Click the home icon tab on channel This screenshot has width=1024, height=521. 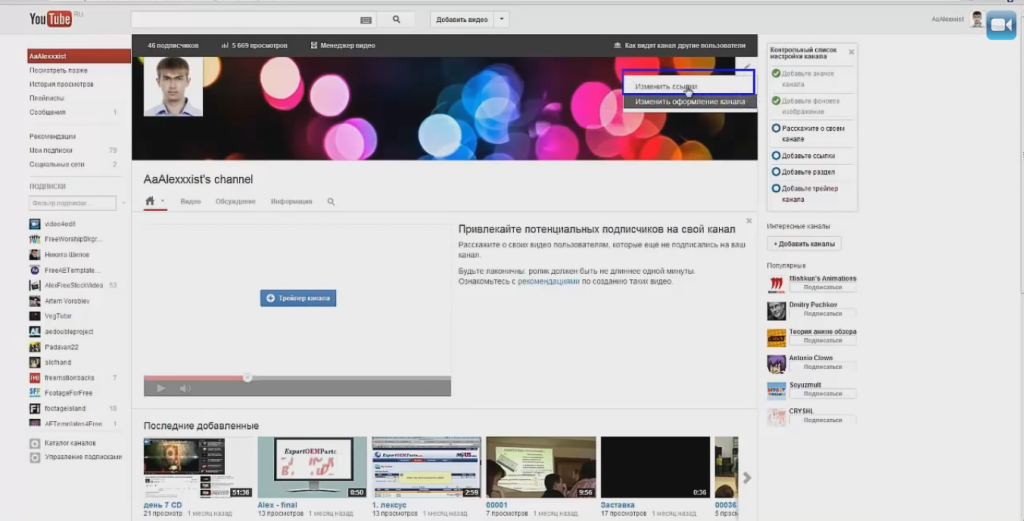point(150,201)
